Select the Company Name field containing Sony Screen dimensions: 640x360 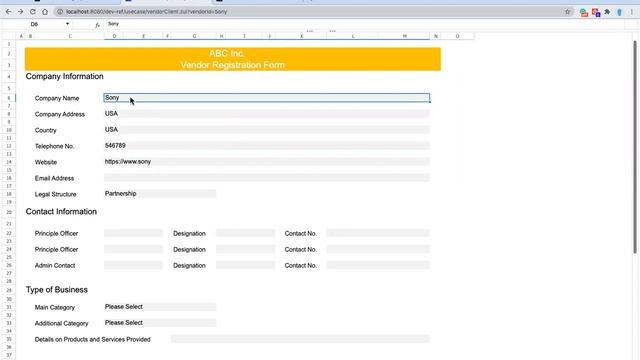[267, 98]
